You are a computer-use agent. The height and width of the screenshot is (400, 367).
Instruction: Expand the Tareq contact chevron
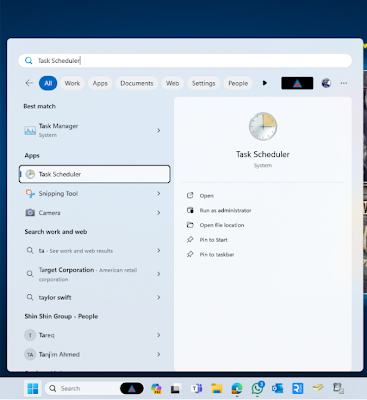click(159, 335)
